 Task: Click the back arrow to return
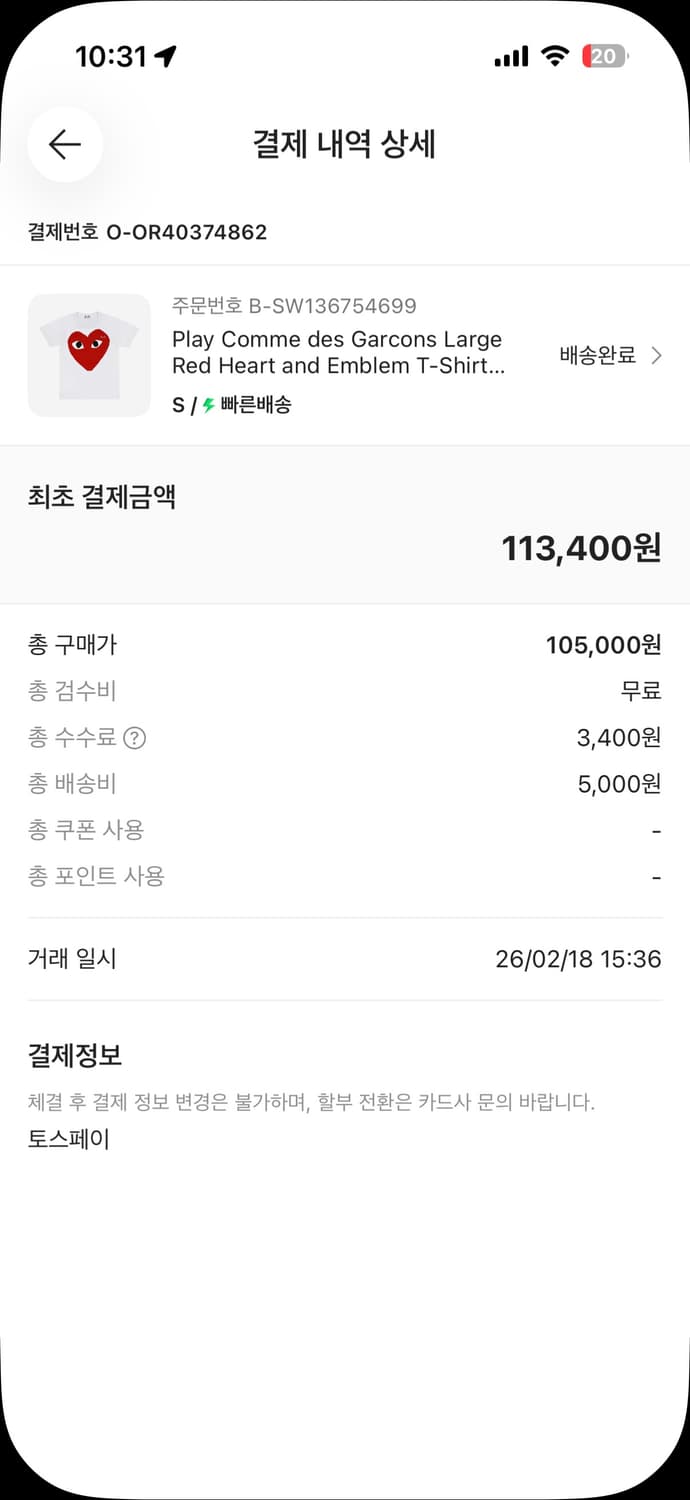pyautogui.click(x=64, y=144)
